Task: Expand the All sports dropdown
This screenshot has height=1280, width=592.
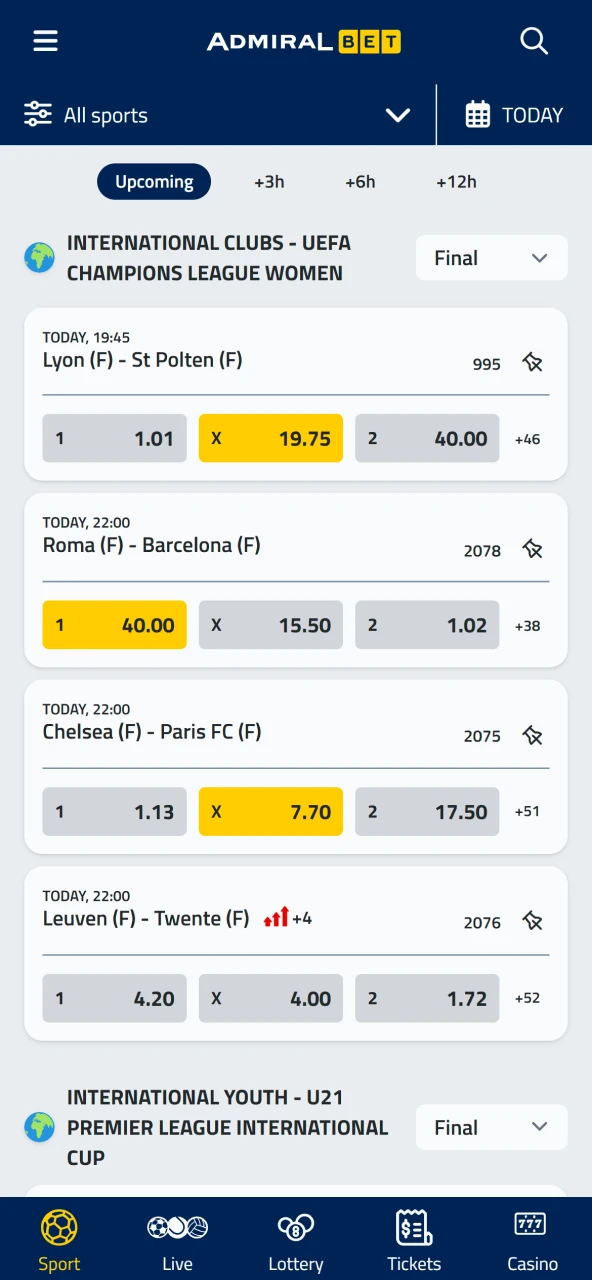Action: coord(398,114)
